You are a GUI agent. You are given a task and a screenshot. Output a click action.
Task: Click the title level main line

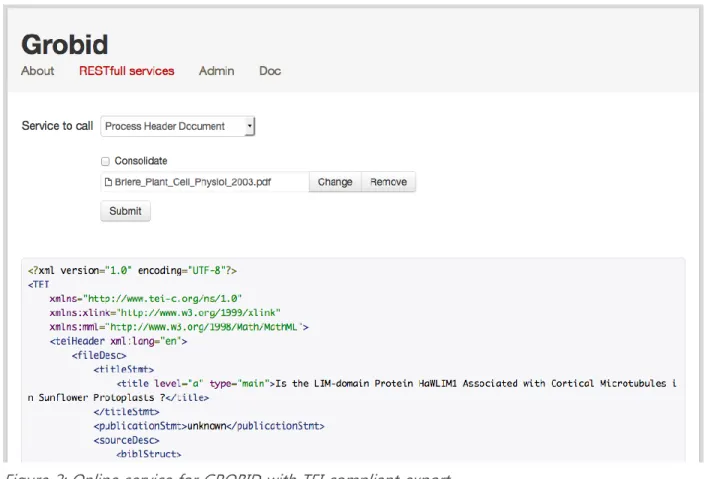[x=397, y=384]
